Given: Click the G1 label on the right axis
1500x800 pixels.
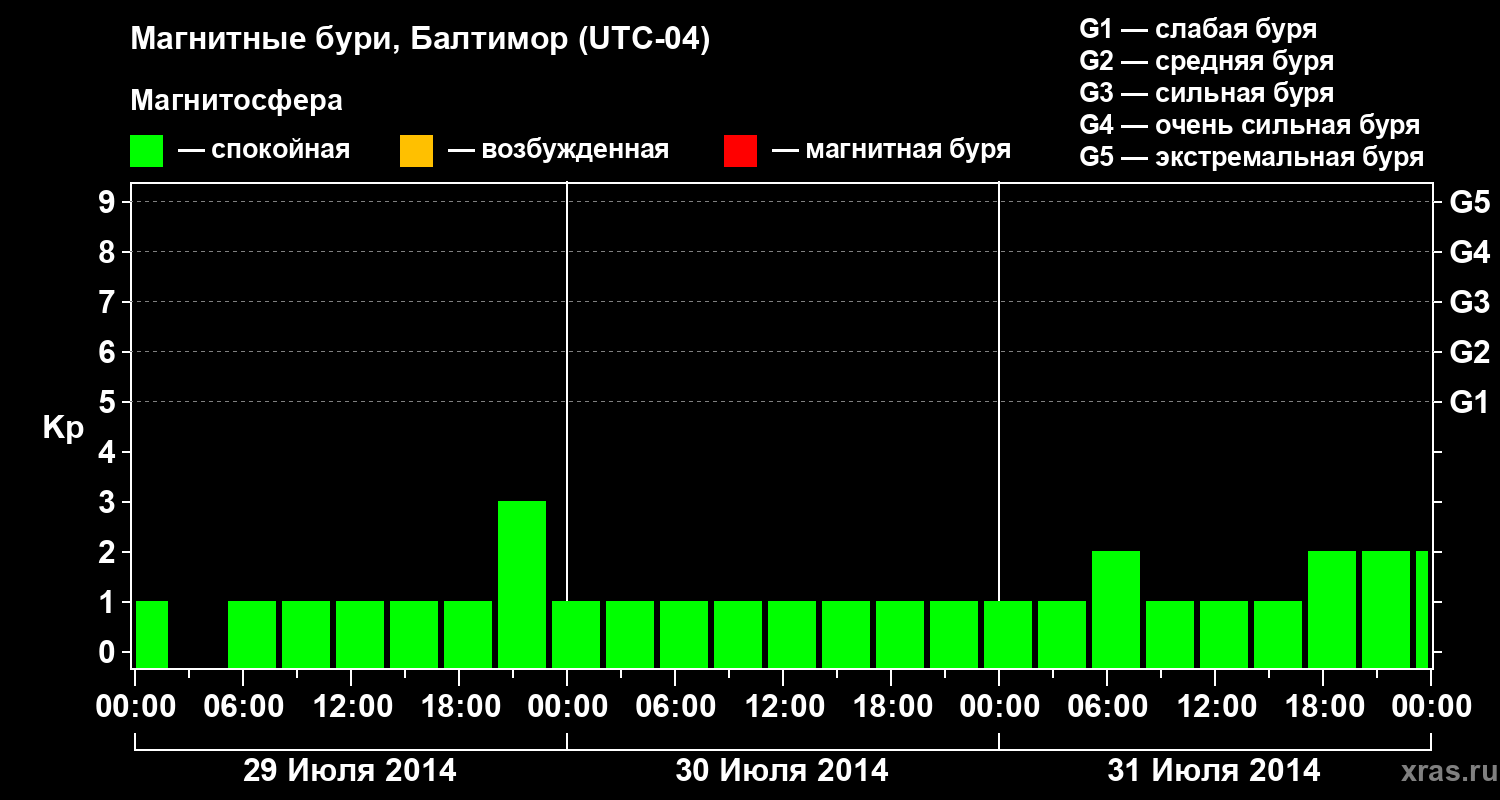Looking at the screenshot, I should 1470,402.
